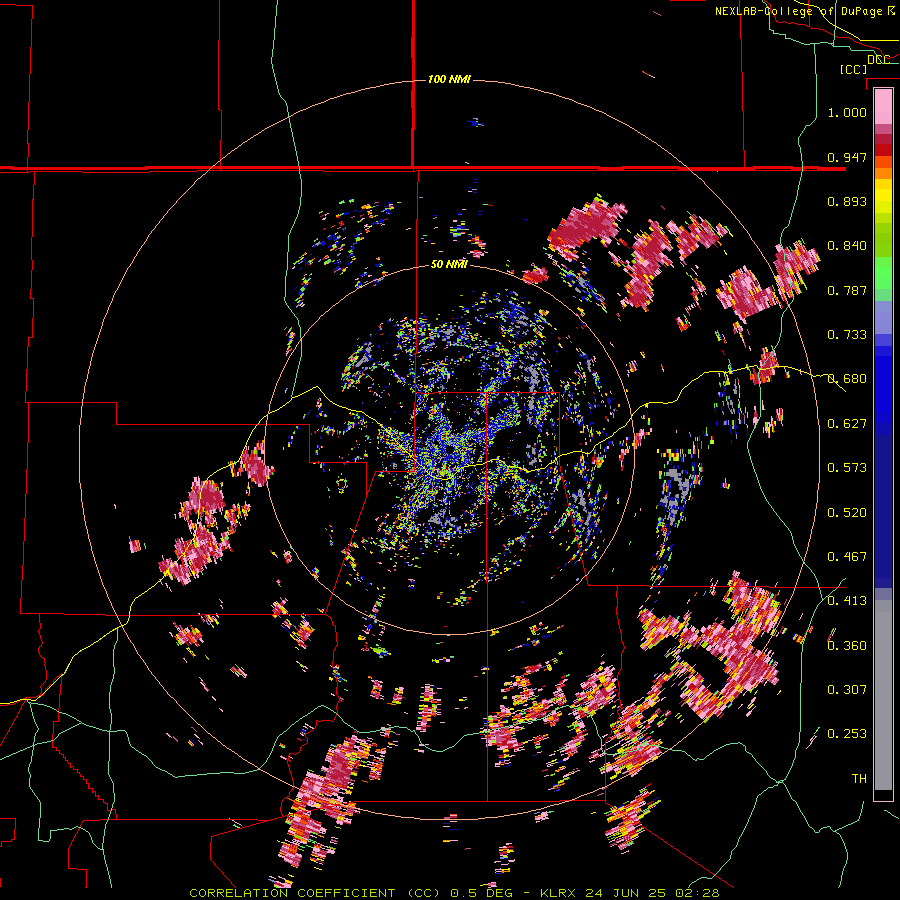Click the 0.573 legend value
This screenshot has width=900, height=900.
click(x=847, y=468)
